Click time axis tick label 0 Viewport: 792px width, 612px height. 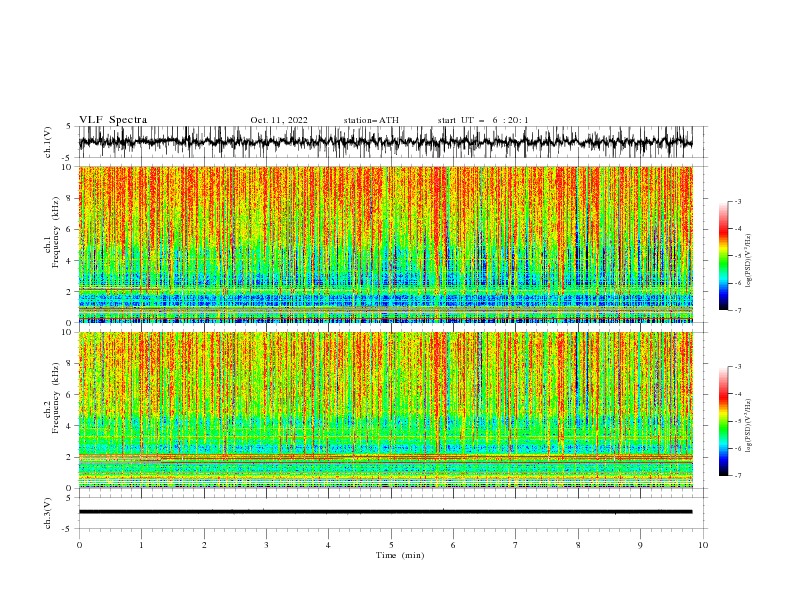79,545
